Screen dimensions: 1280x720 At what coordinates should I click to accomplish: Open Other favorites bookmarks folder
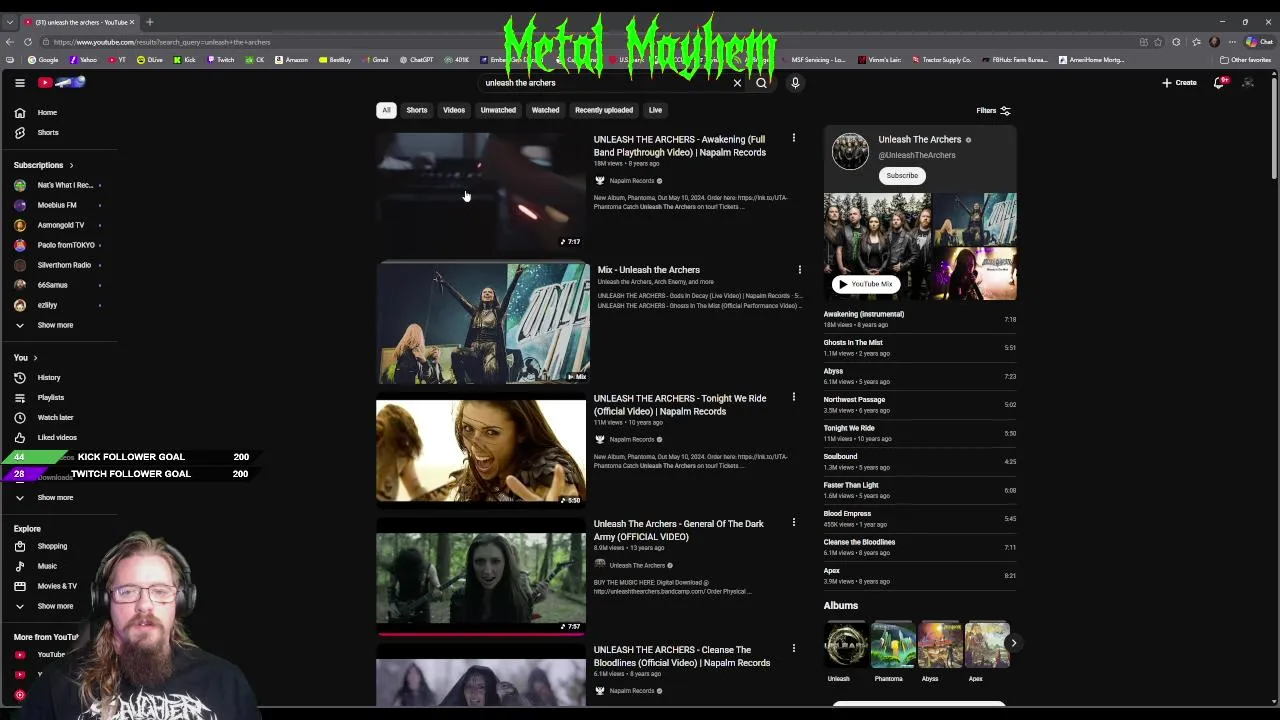[x=1245, y=60]
